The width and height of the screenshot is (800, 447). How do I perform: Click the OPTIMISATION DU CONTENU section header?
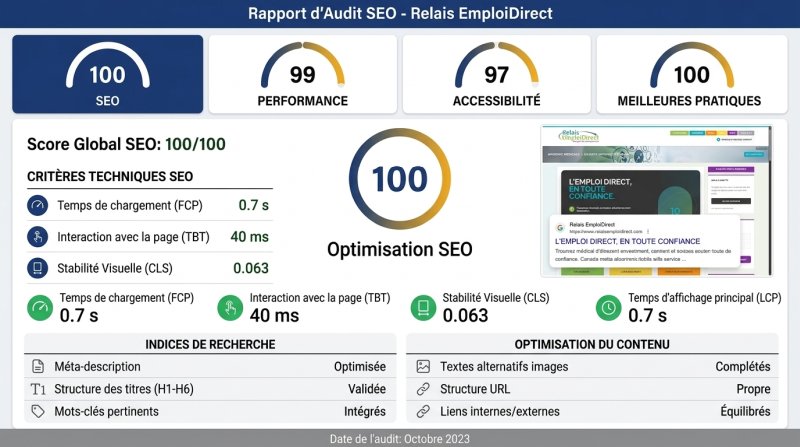(592, 344)
